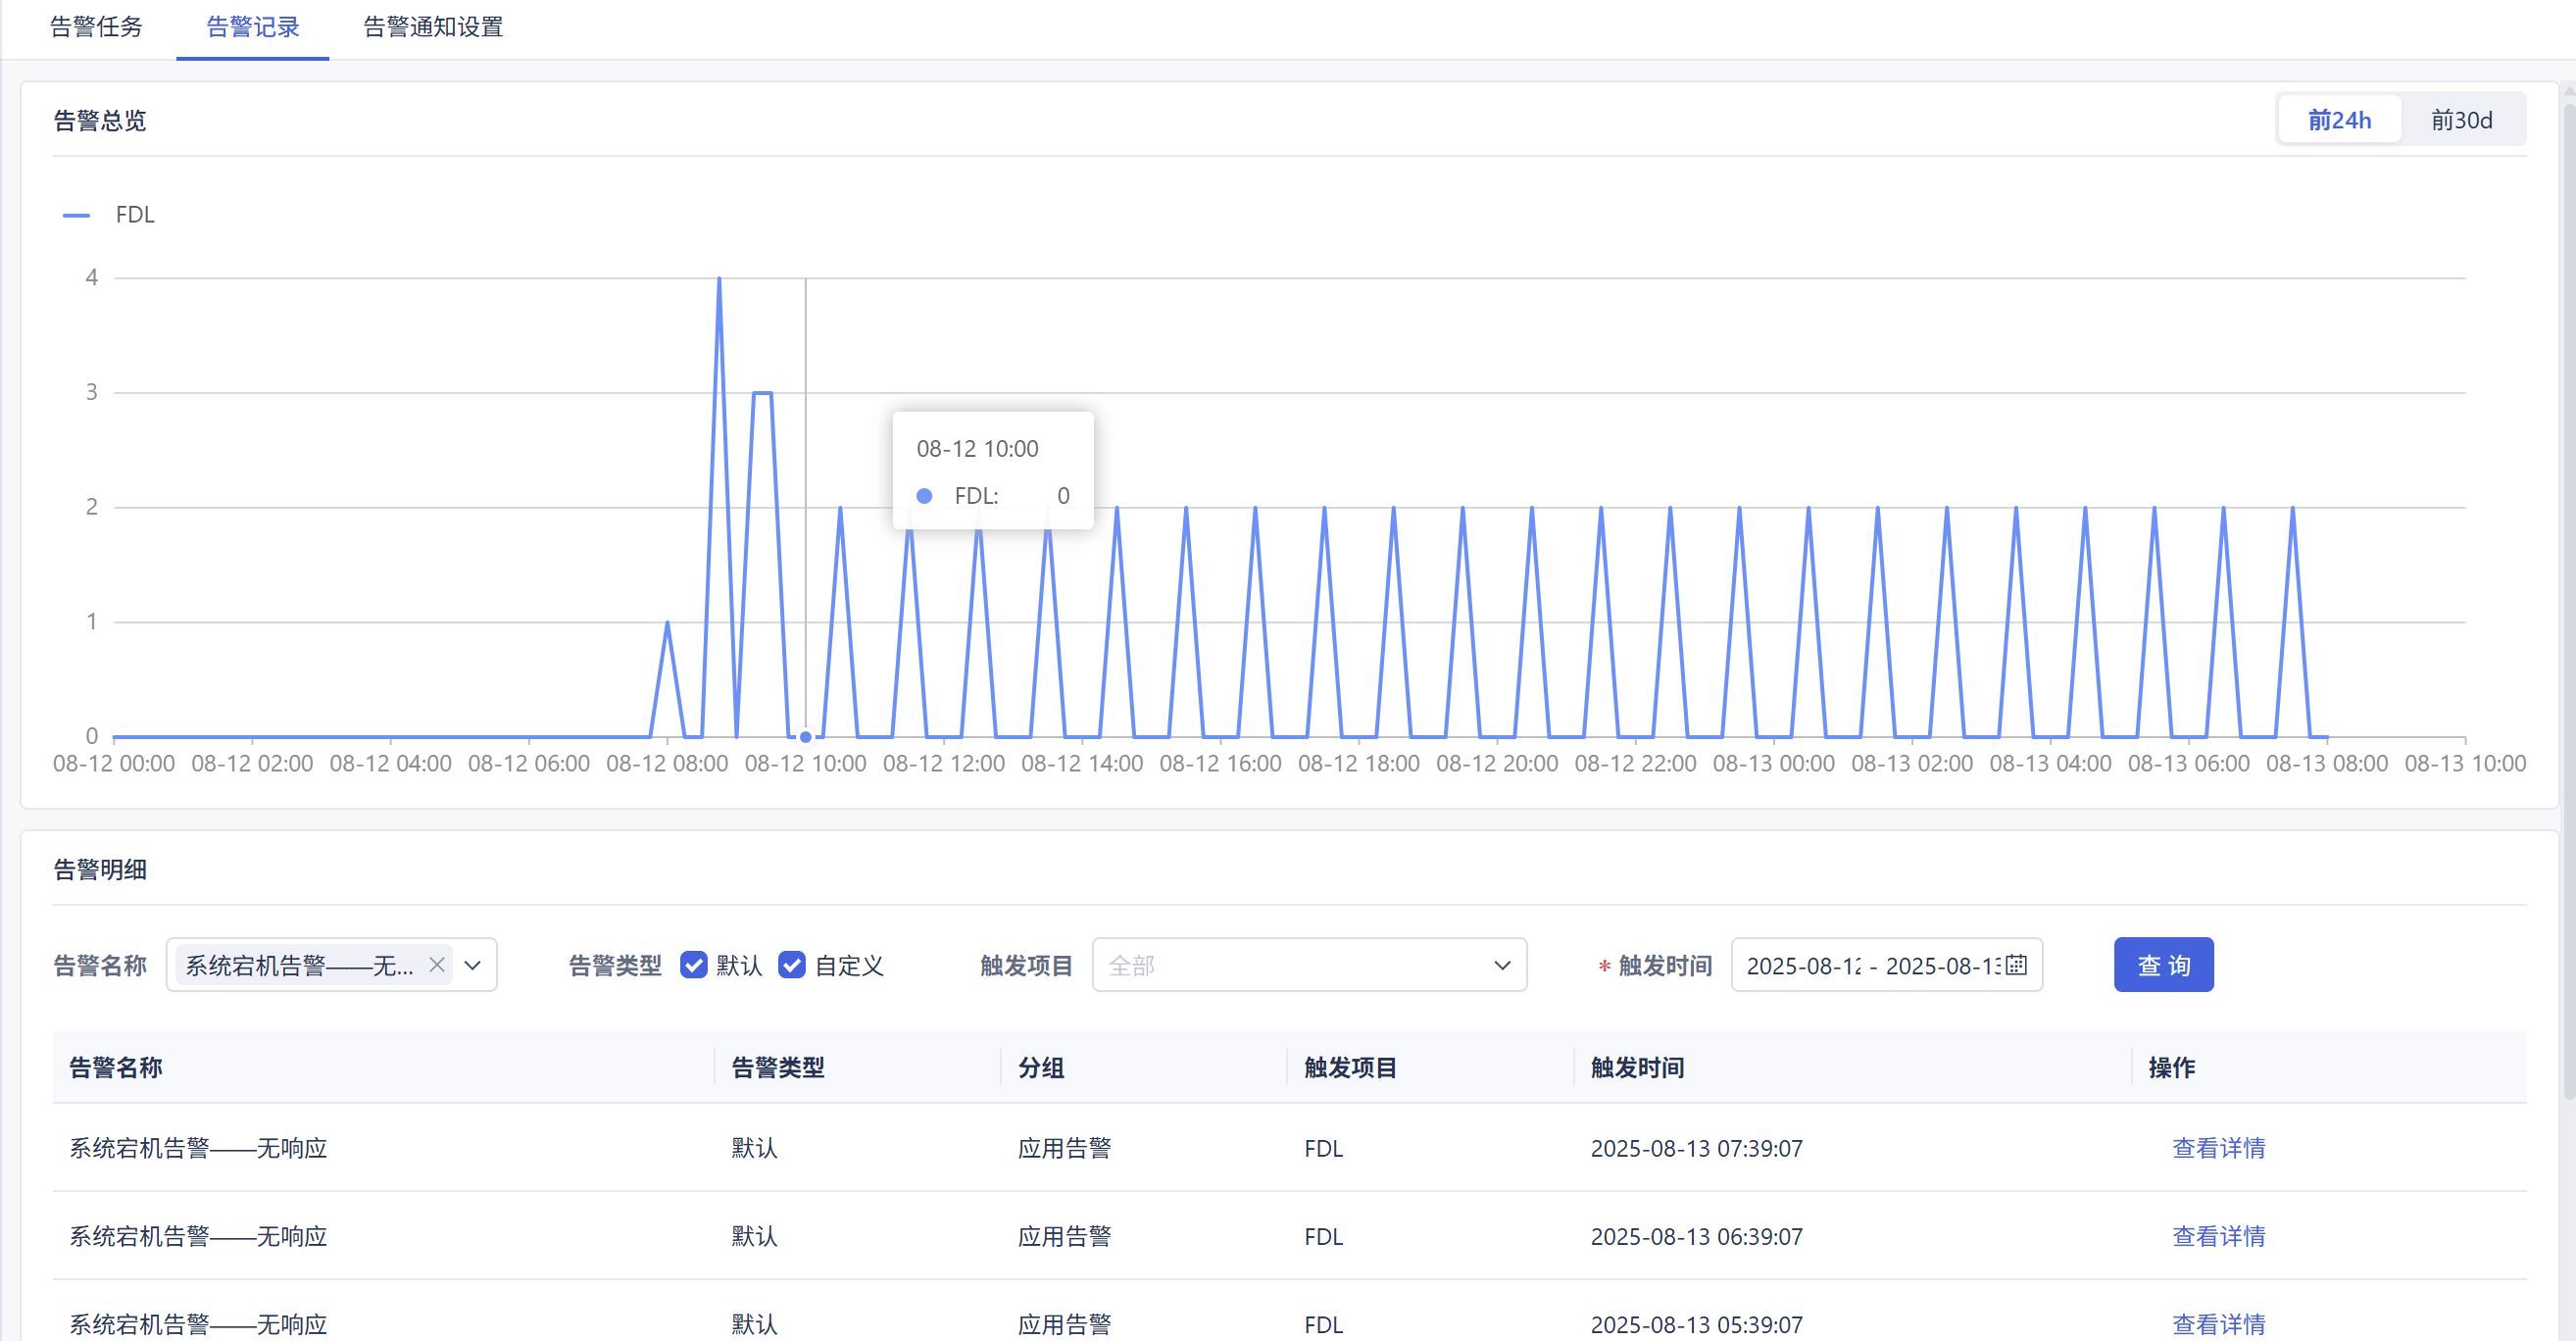Screen dimensions: 2576x1341
Task: Open 查看详情 for the 07:39:07 record
Action: 2218,1148
